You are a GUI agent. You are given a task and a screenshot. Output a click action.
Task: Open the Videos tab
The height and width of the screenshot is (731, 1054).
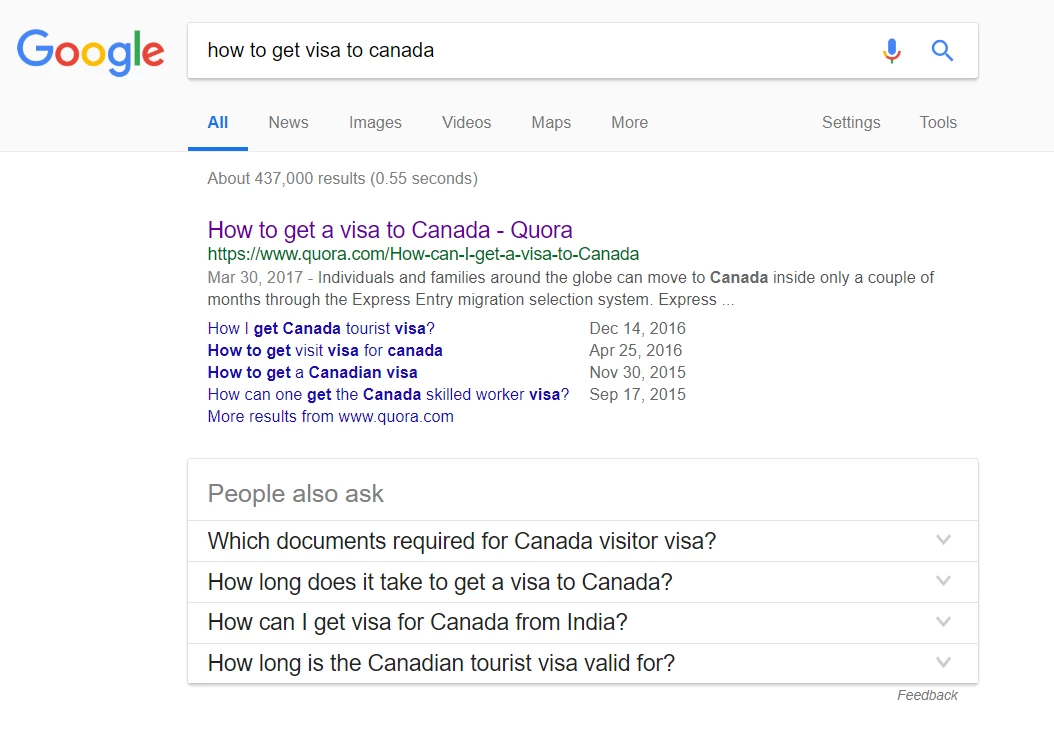point(467,122)
